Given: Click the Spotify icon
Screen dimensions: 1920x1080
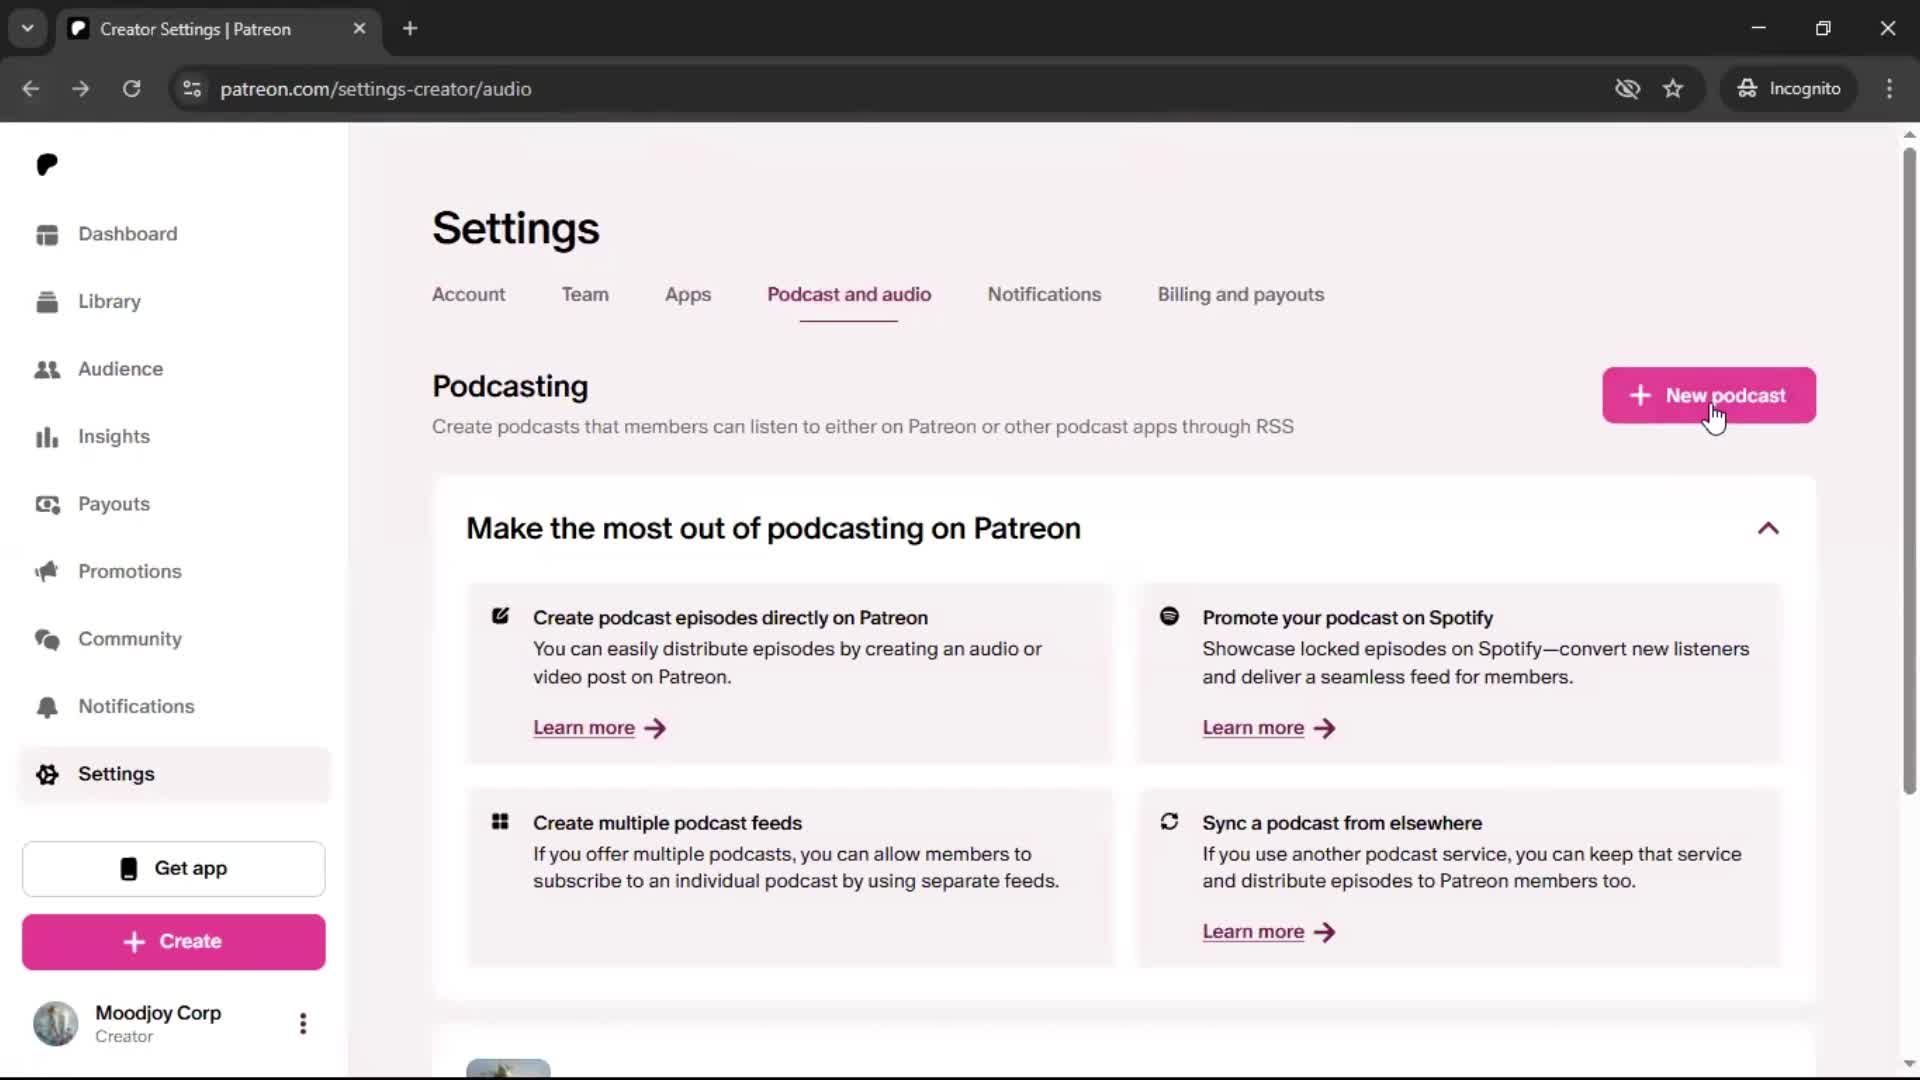Looking at the screenshot, I should (x=1169, y=617).
